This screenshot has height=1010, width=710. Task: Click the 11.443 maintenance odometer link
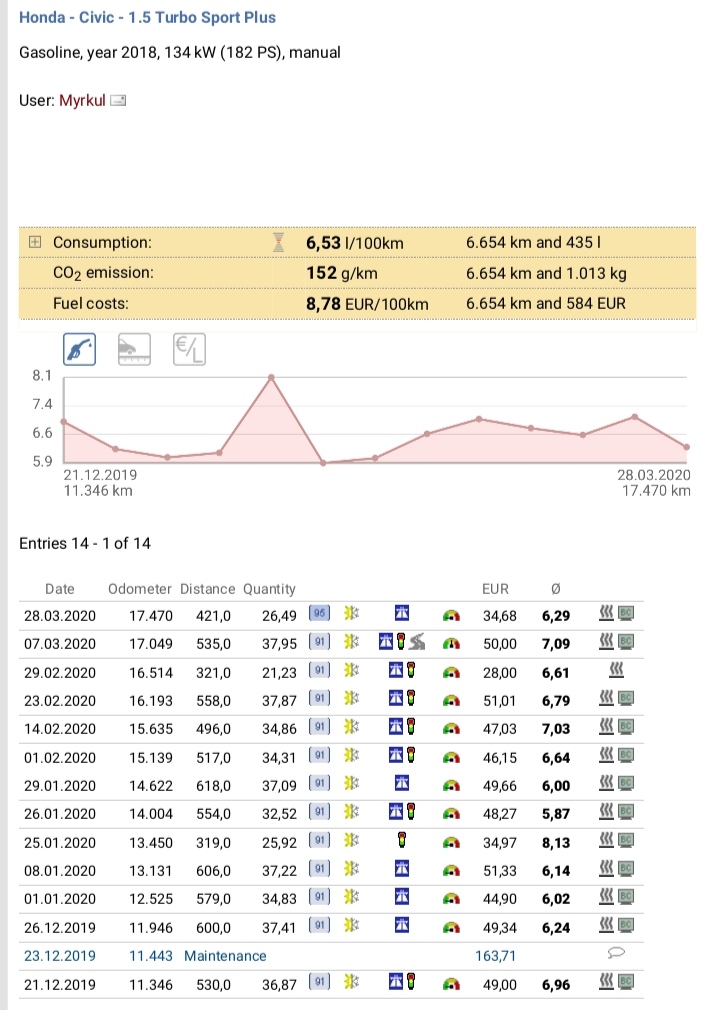coord(151,956)
